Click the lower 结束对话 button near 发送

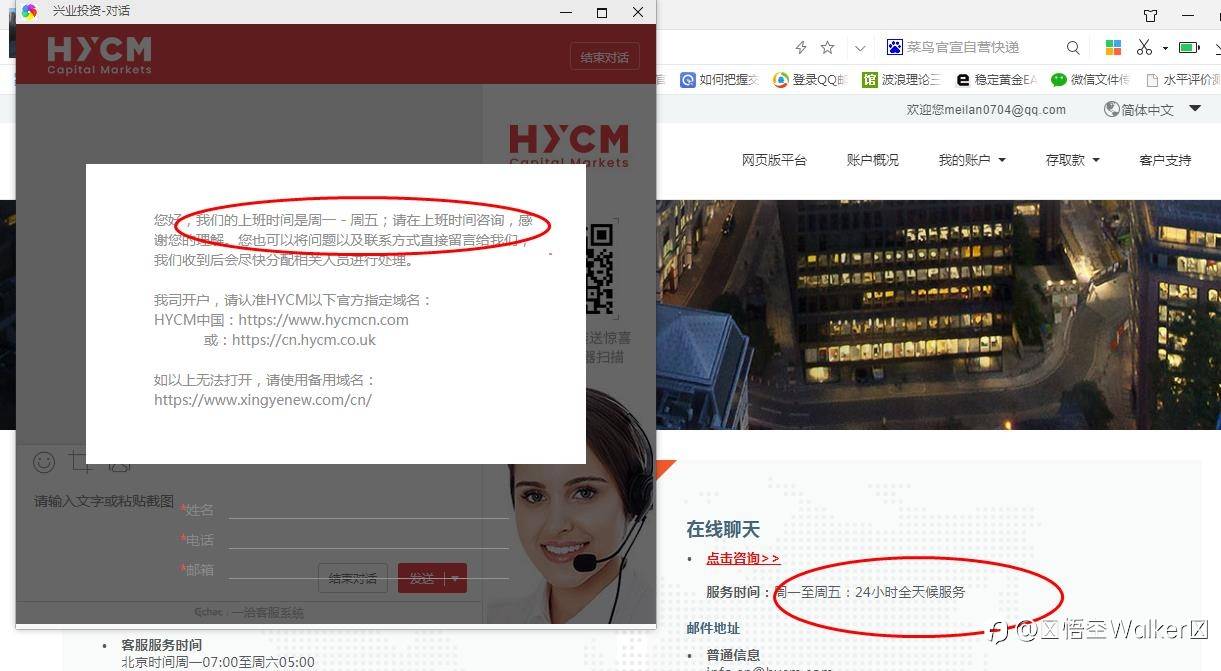[x=353, y=578]
